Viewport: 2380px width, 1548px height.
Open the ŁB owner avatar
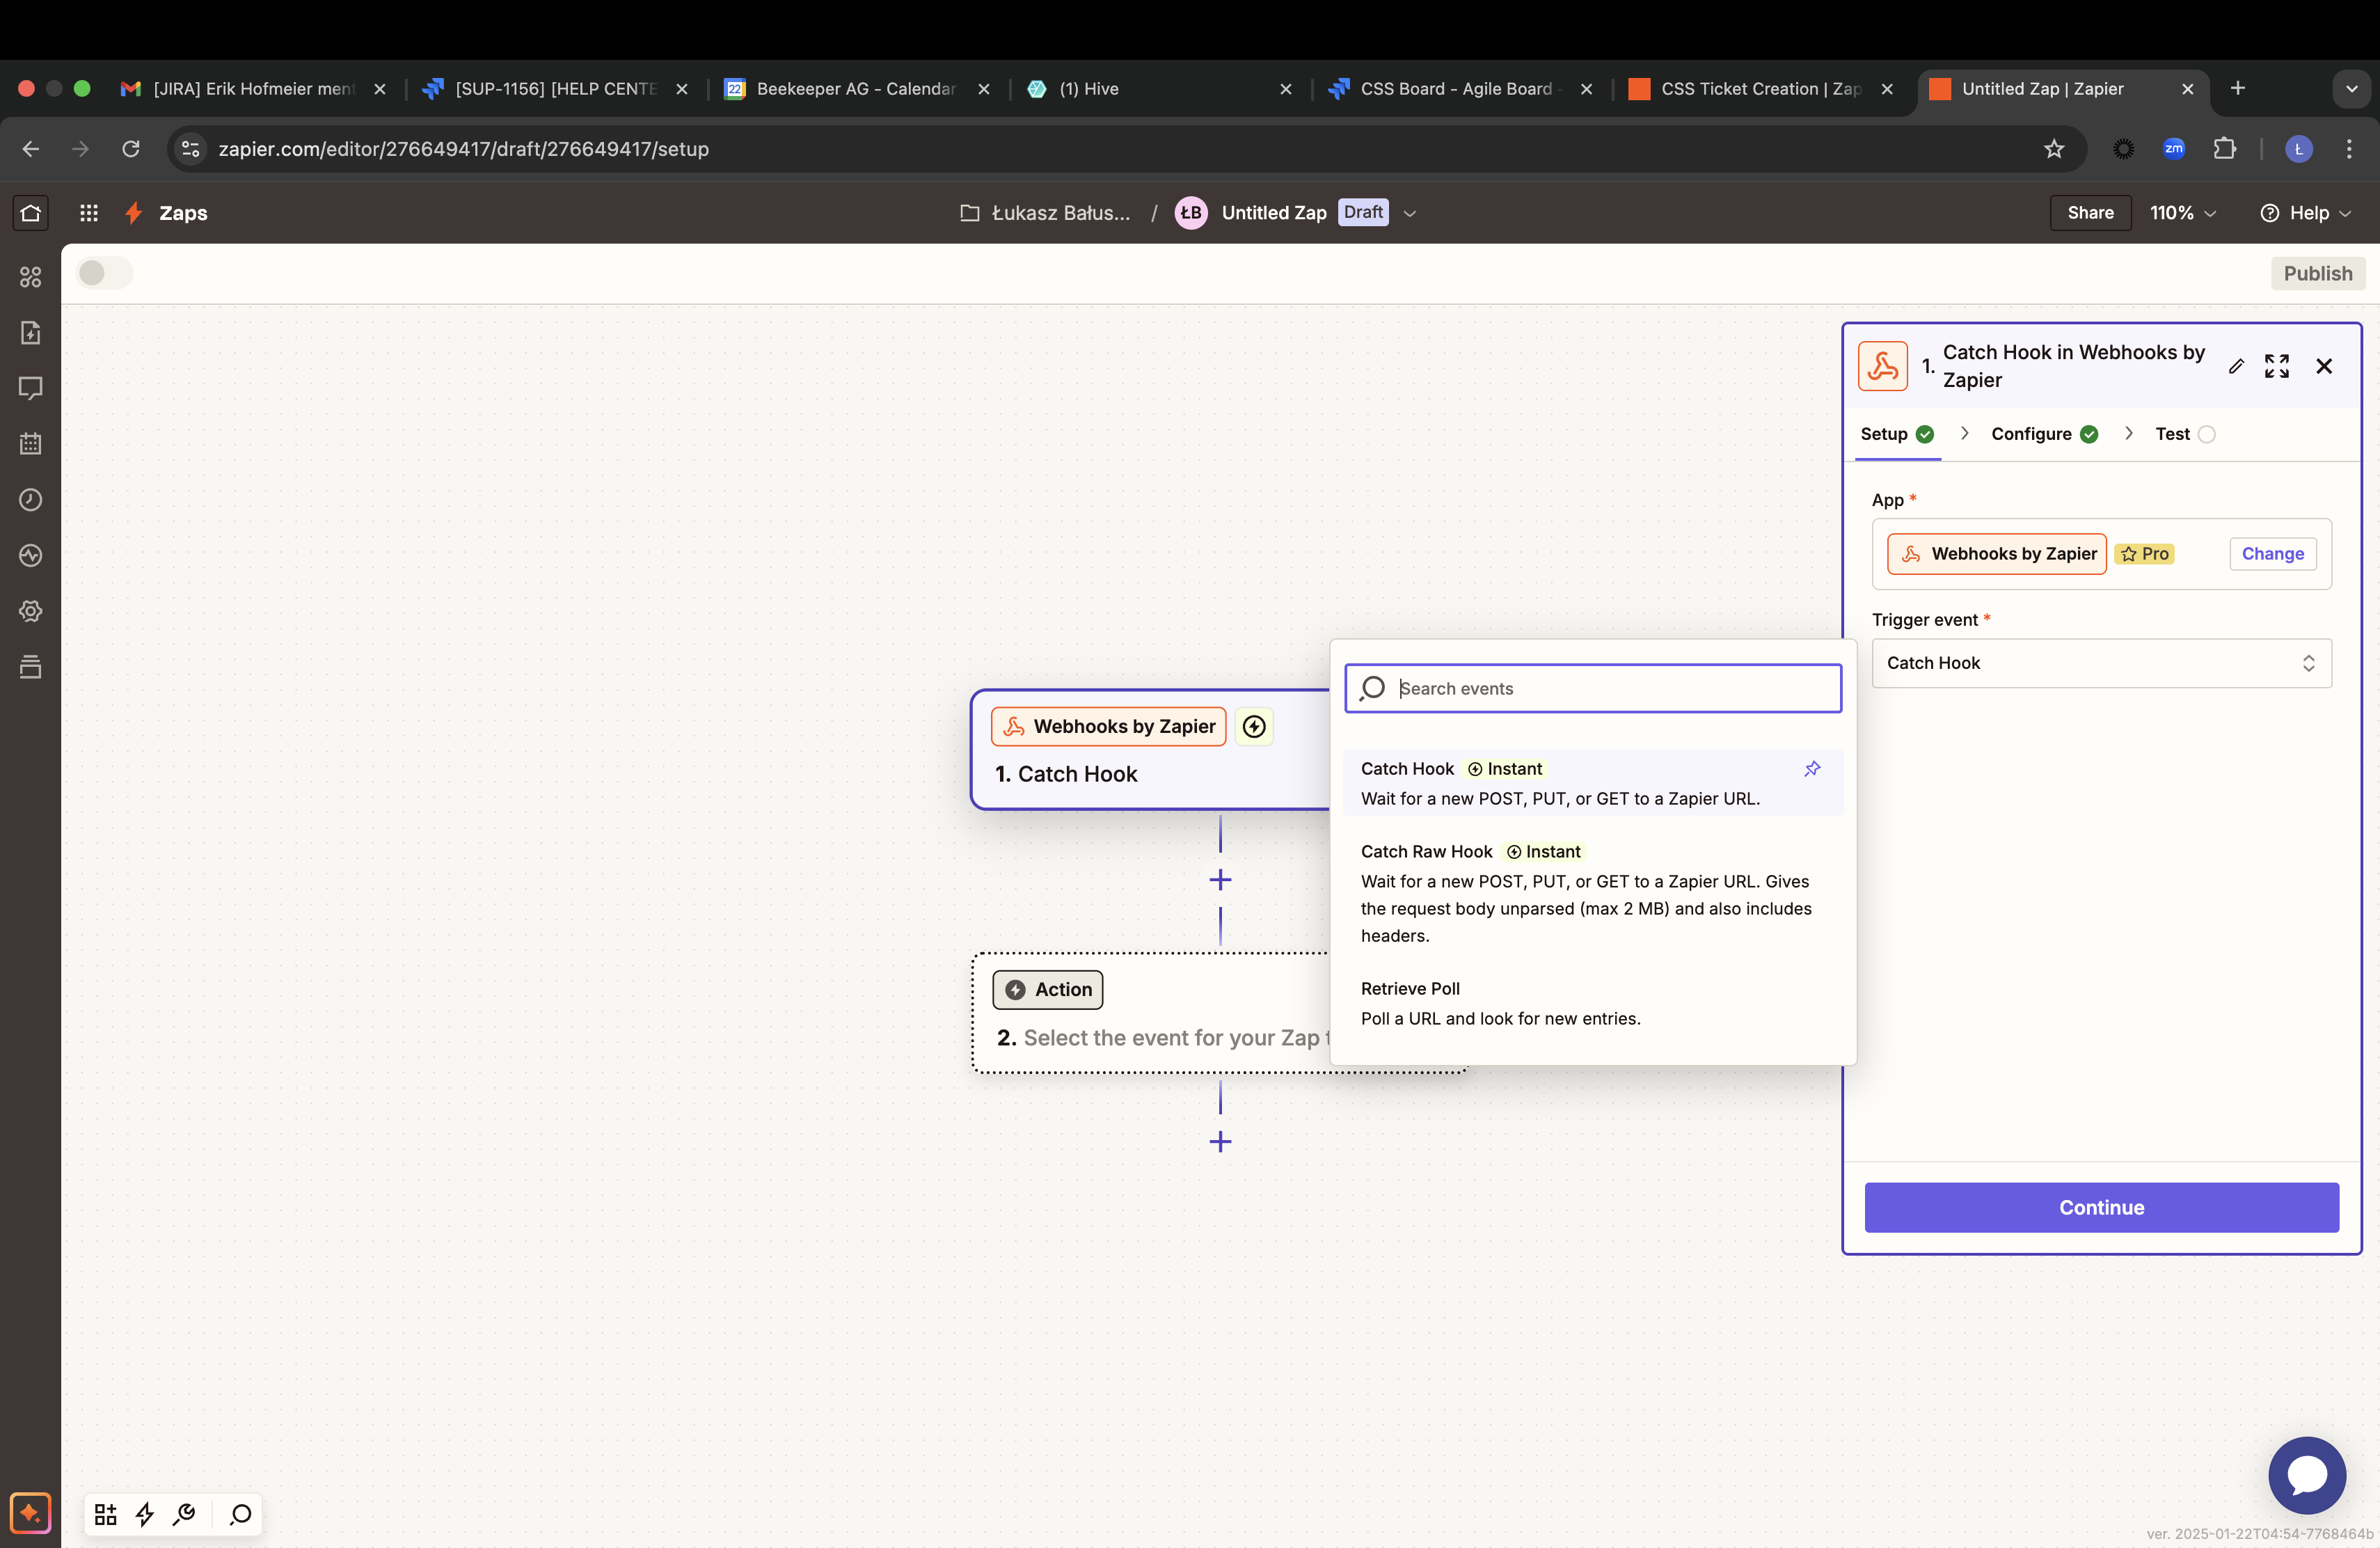point(1190,213)
